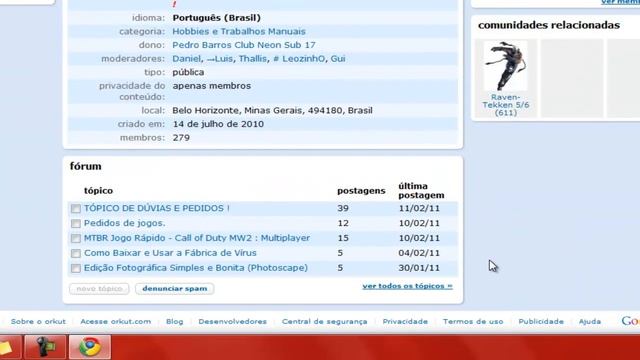Open owner Pedro Barros Club Neon Sub 17
The height and width of the screenshot is (360, 640).
click(x=244, y=45)
